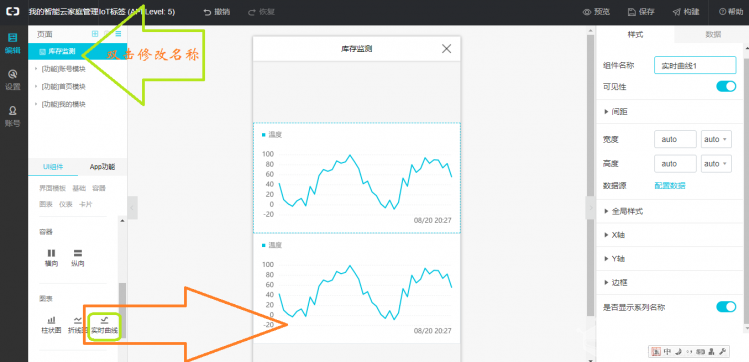Open the 账号 (Account) sidebar section
This screenshot has height=362, width=749.
[x=13, y=117]
